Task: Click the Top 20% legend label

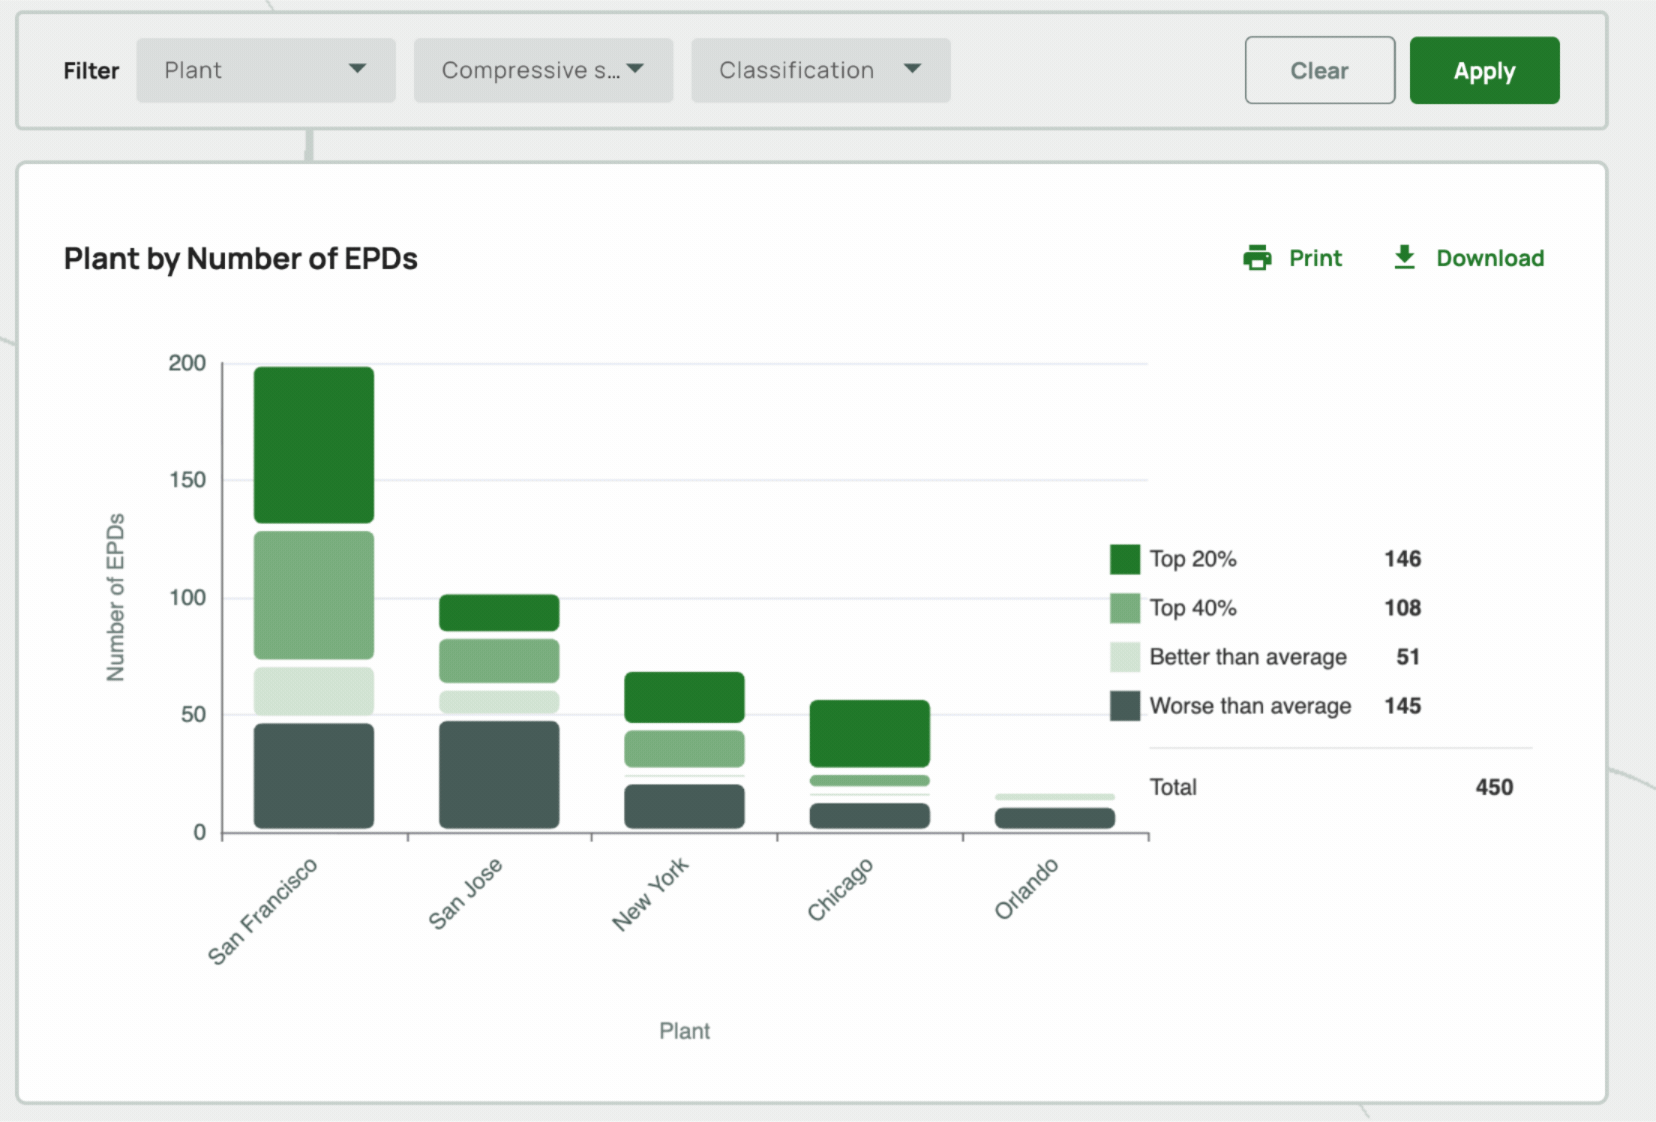Action: [1193, 559]
